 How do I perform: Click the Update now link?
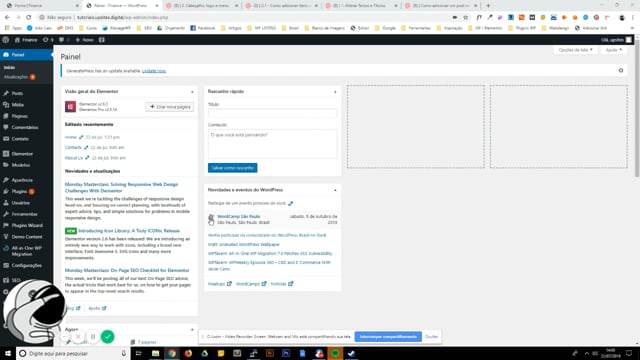click(x=154, y=71)
